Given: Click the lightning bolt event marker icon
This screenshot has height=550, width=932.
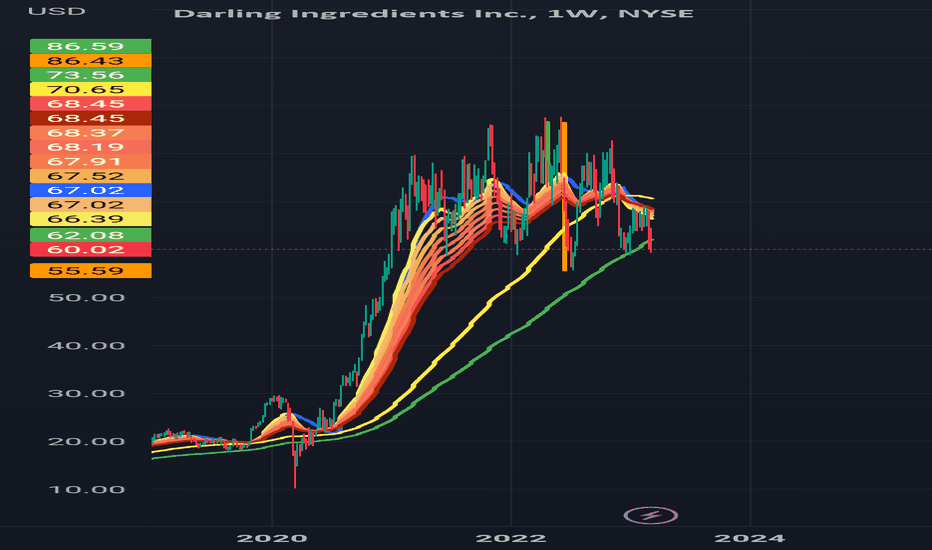Looking at the screenshot, I should [x=650, y=515].
